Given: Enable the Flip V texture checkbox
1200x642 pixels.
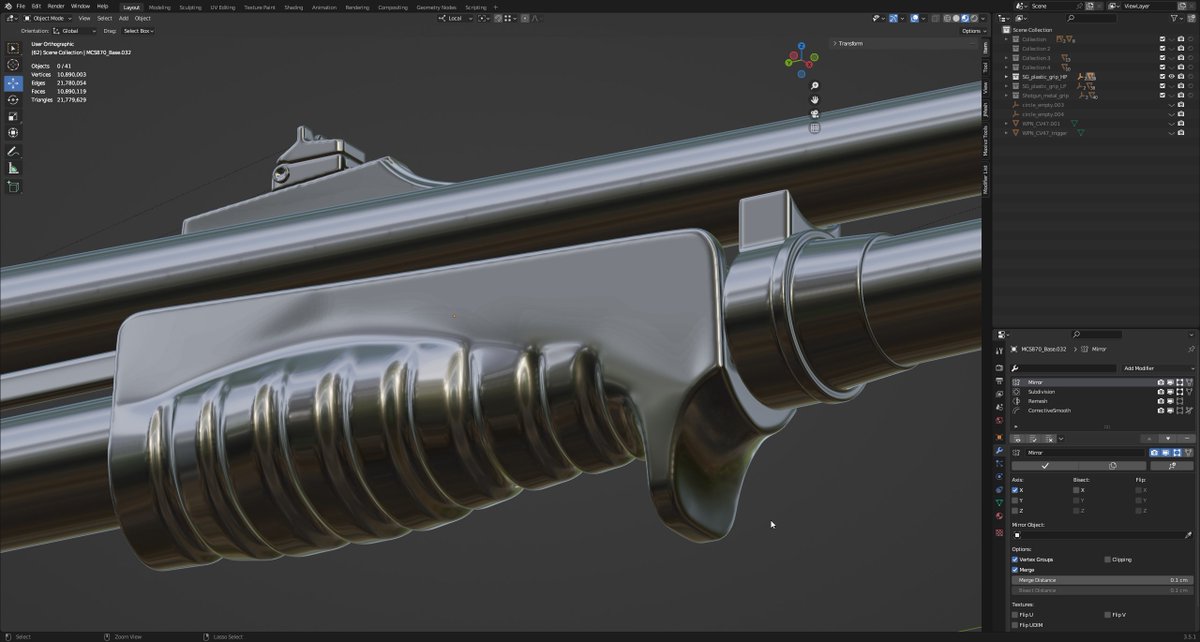Looking at the screenshot, I should (1107, 614).
